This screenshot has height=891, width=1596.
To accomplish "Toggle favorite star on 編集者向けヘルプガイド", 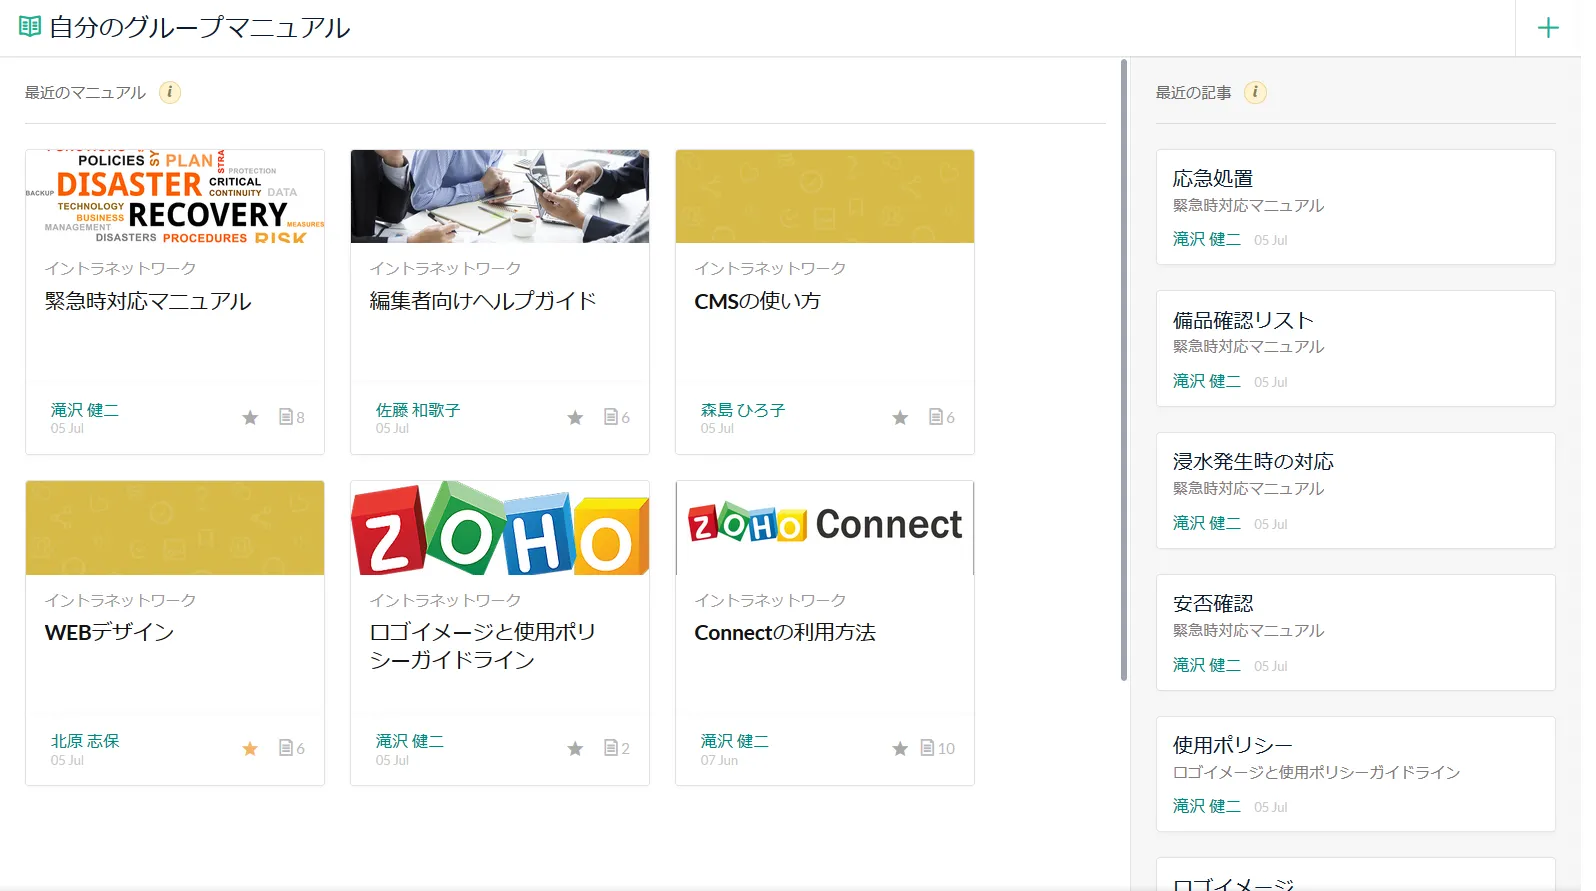I will click(x=575, y=417).
